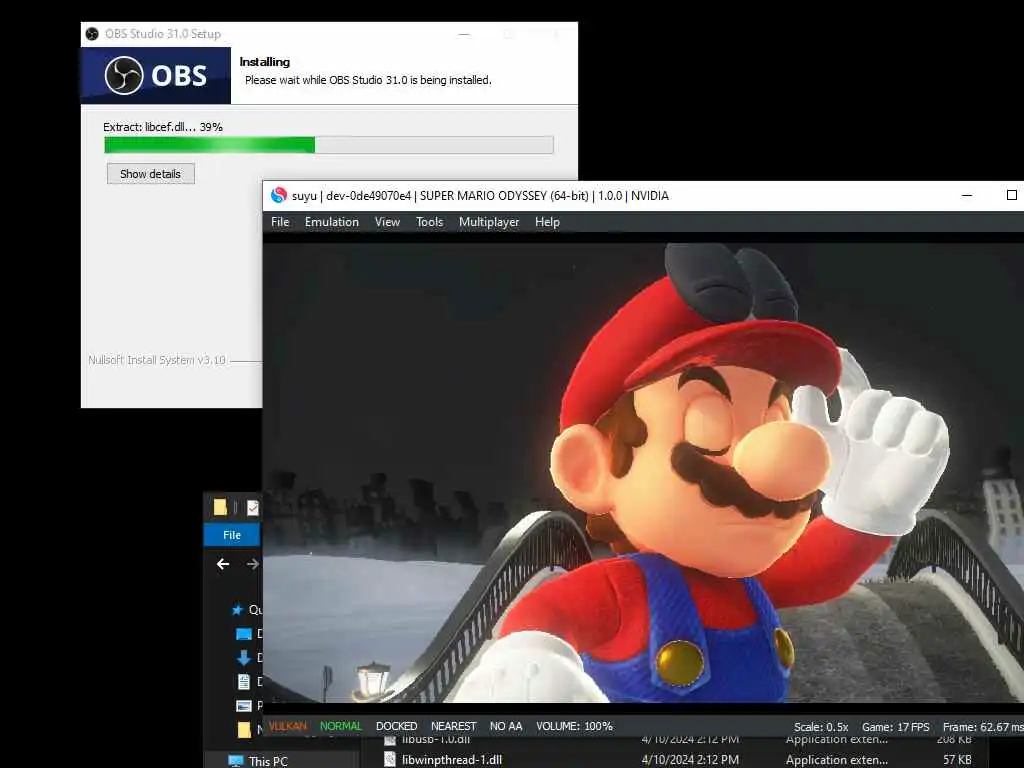Click 'Extract: libcef.dll... 39%' status text

163,127
